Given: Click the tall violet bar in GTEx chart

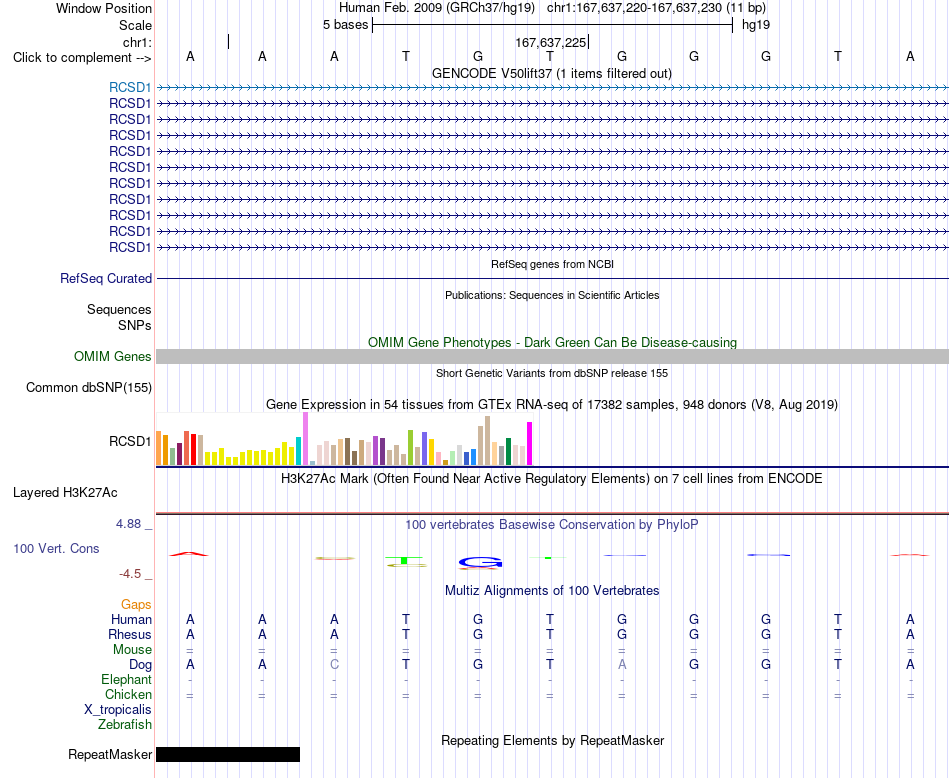Looking at the screenshot, I should [x=305, y=439].
